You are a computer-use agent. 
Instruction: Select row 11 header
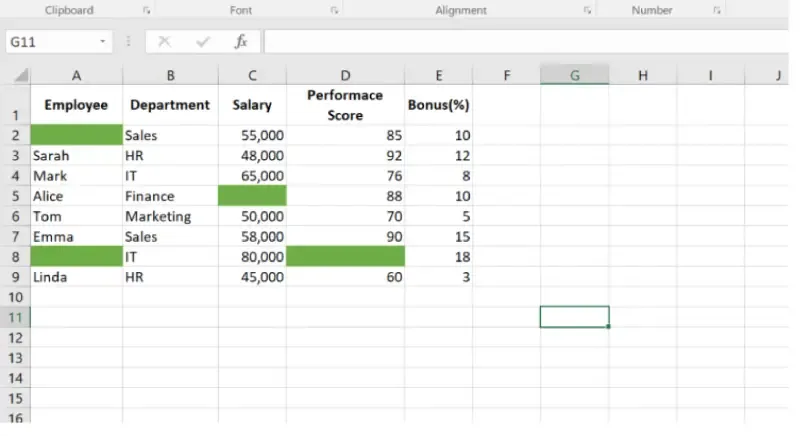[x=15, y=317]
